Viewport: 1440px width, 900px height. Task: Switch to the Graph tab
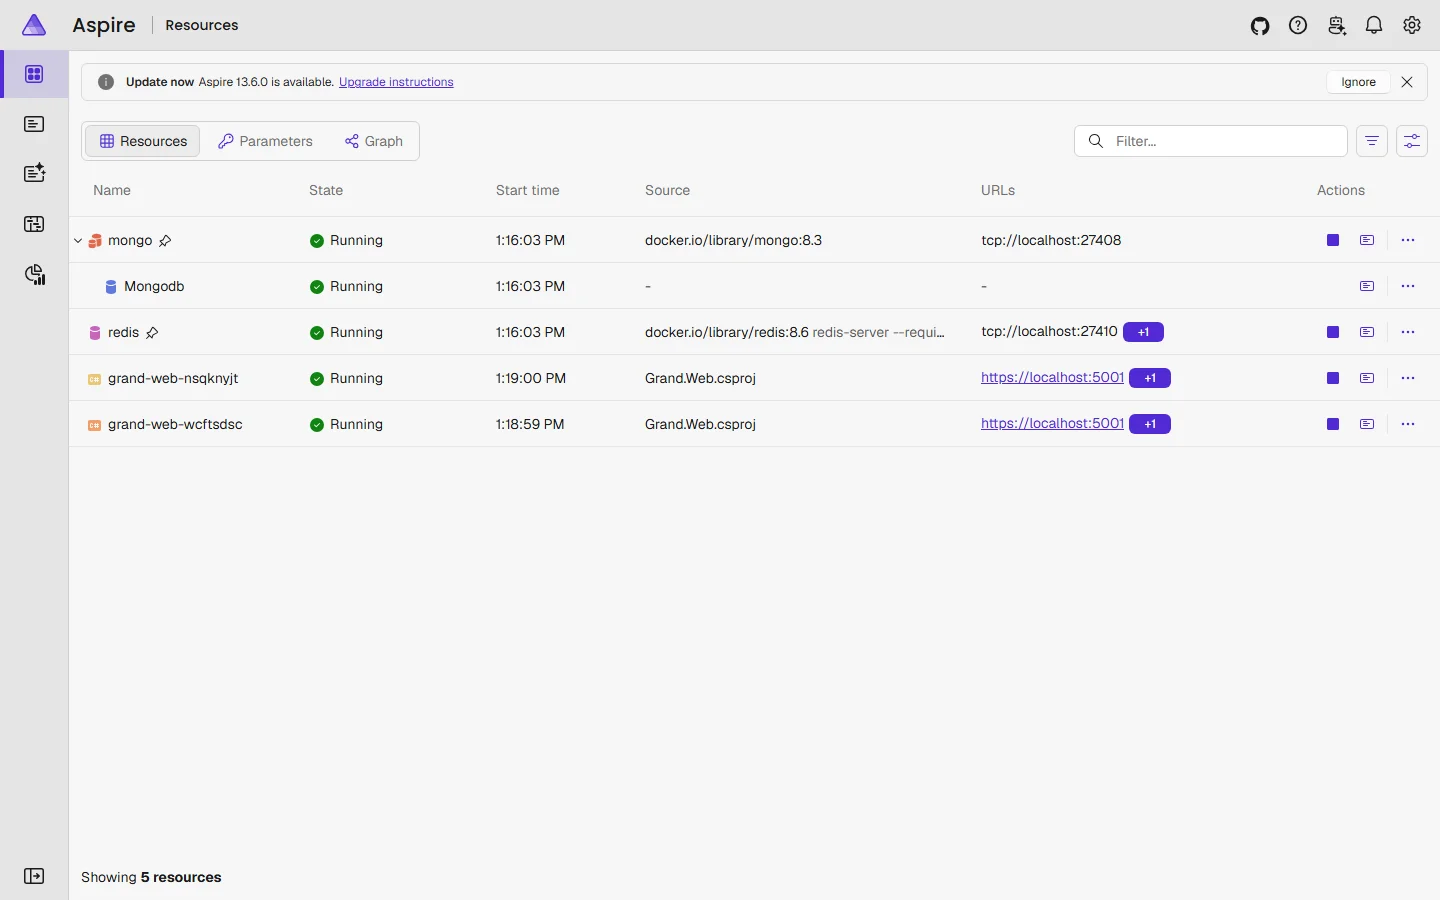tap(374, 141)
